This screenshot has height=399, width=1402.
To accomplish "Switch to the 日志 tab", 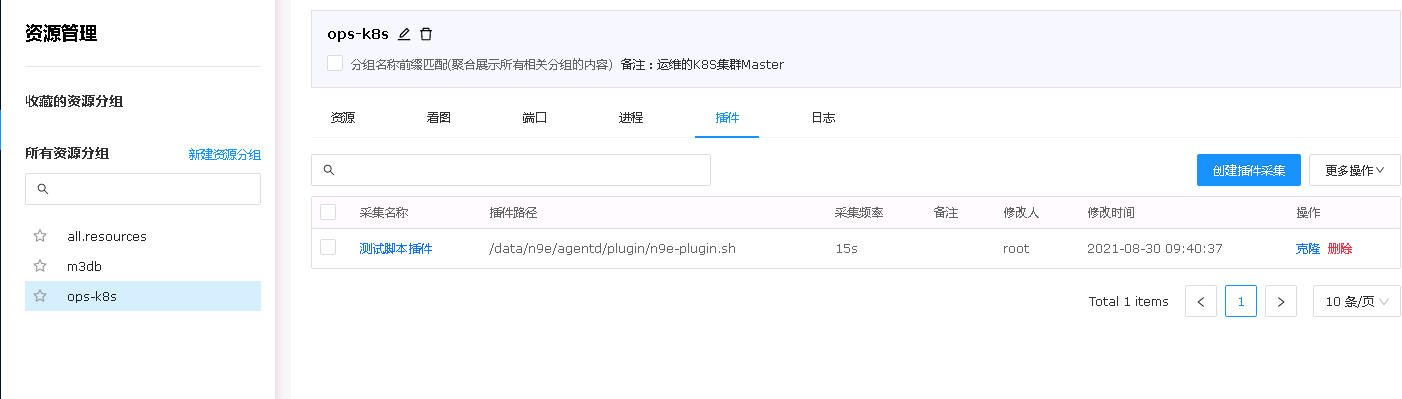I will click(x=823, y=118).
